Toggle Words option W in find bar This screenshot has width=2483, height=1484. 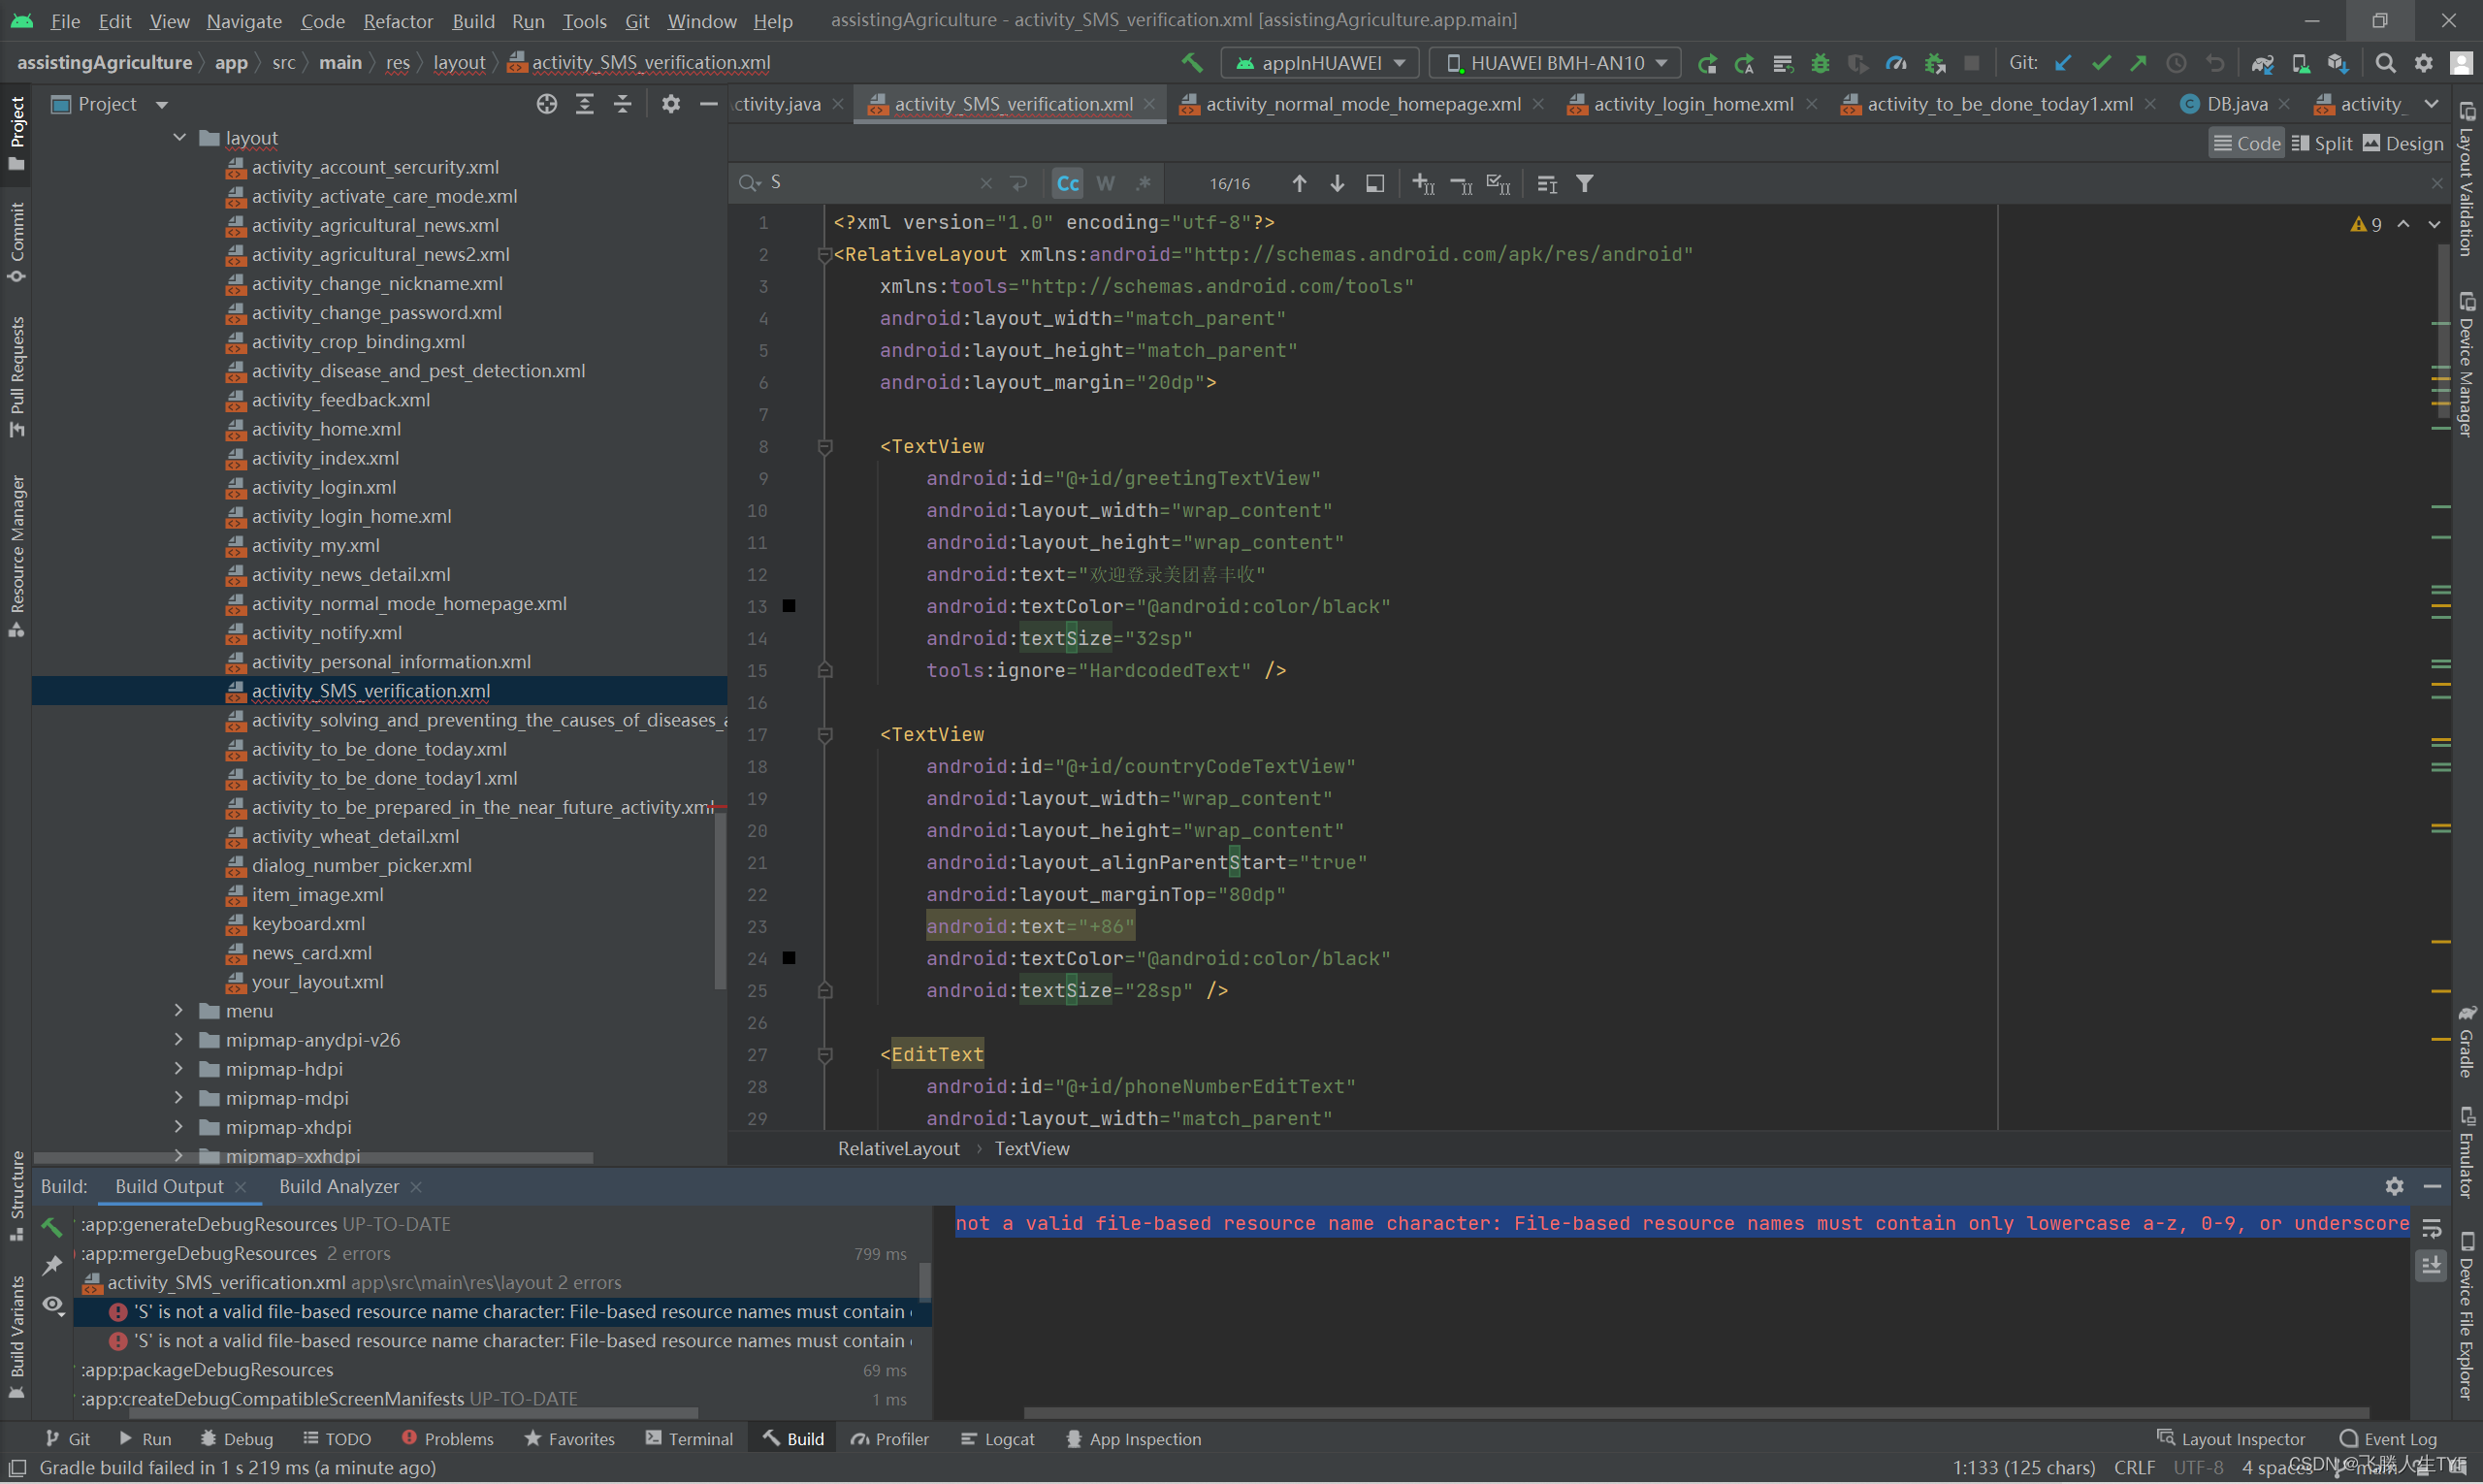[x=1105, y=183]
